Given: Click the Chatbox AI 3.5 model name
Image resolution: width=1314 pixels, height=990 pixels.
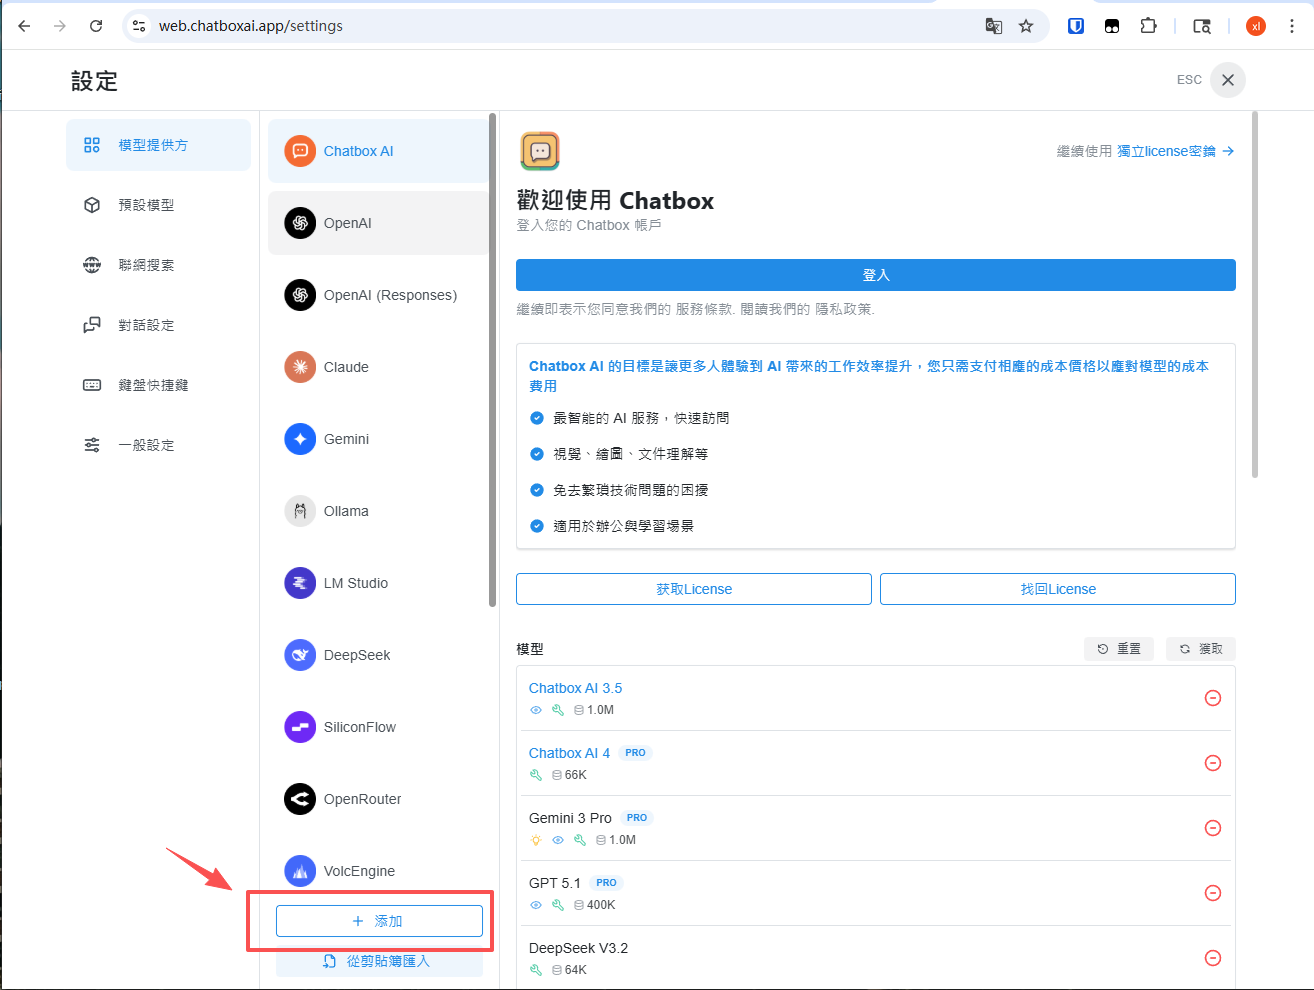Looking at the screenshot, I should point(575,688).
